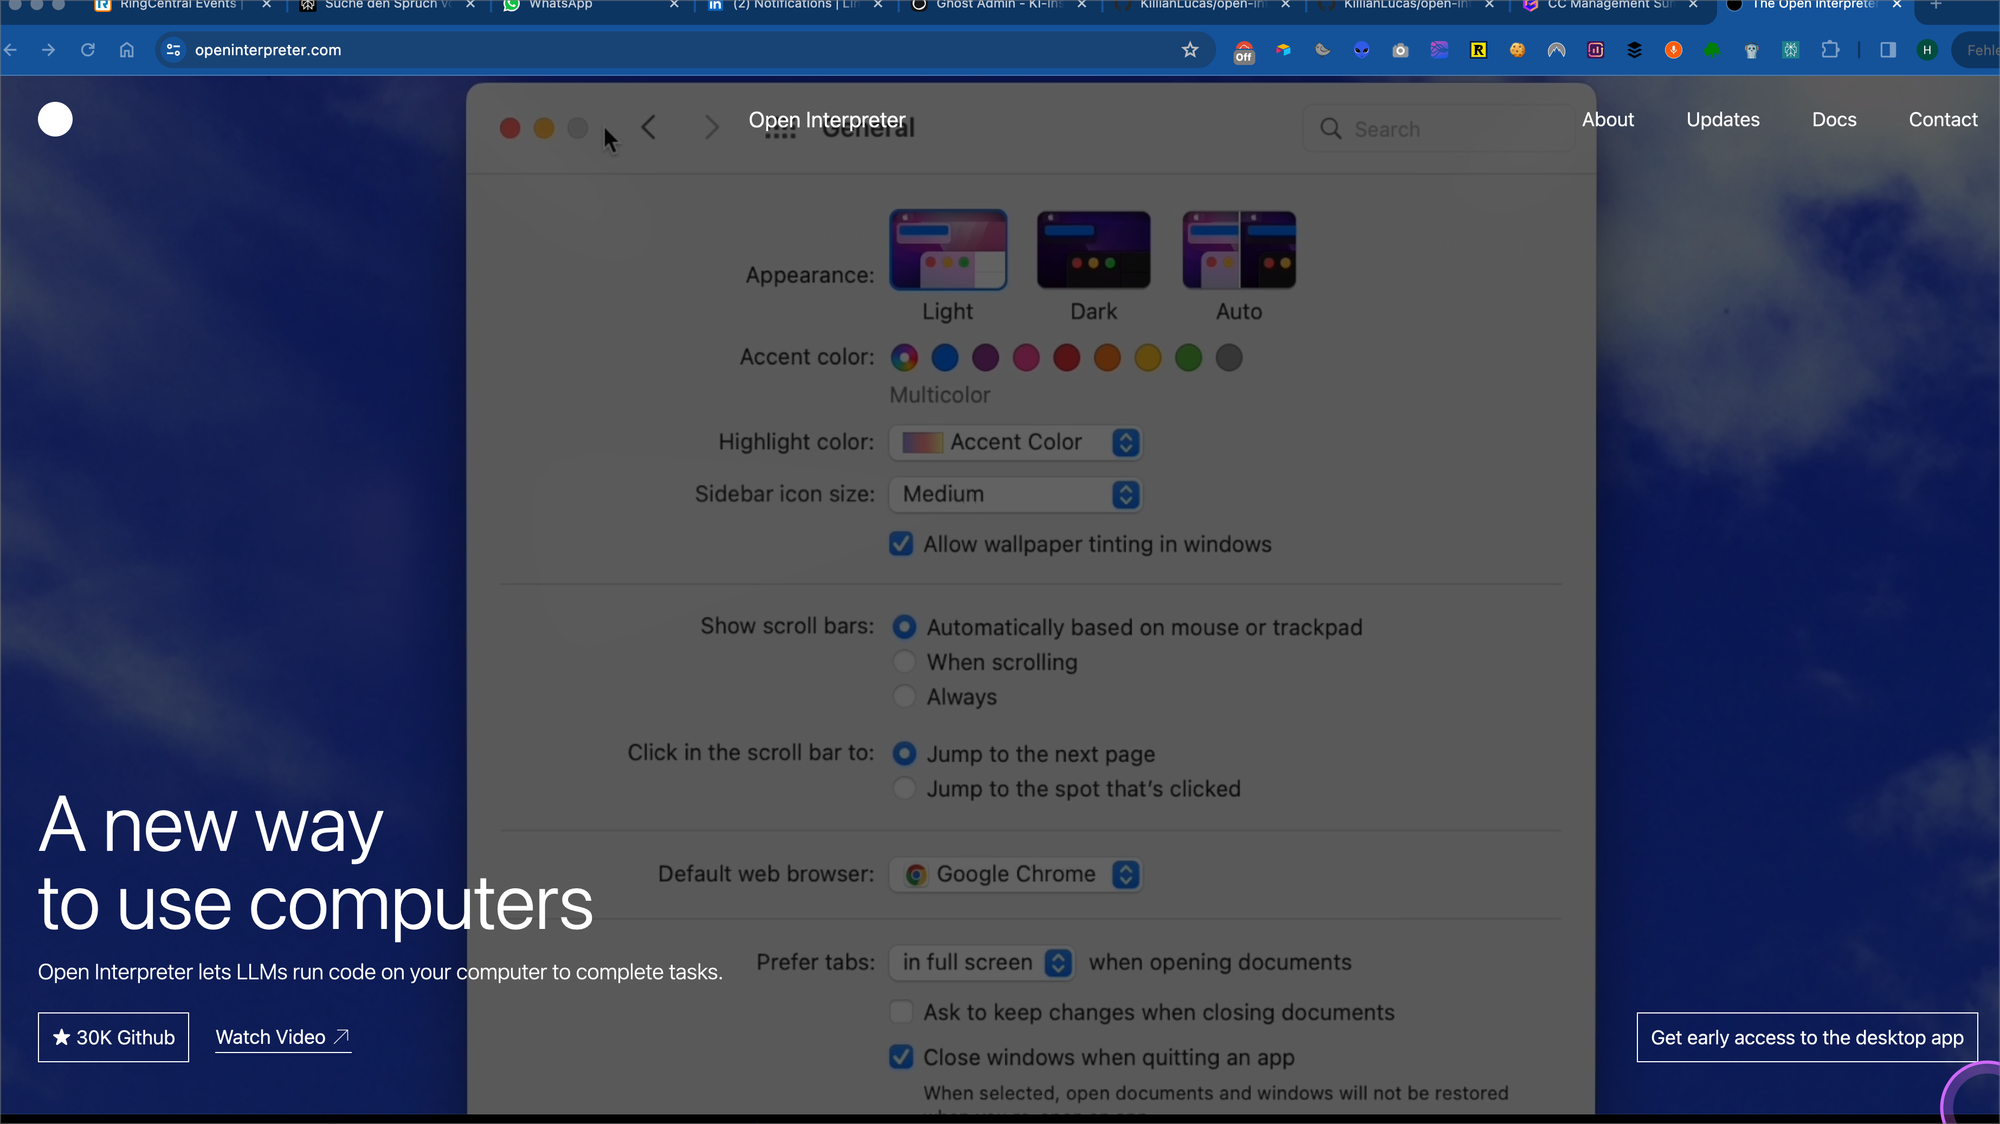Open the Contact link

[1943, 119]
